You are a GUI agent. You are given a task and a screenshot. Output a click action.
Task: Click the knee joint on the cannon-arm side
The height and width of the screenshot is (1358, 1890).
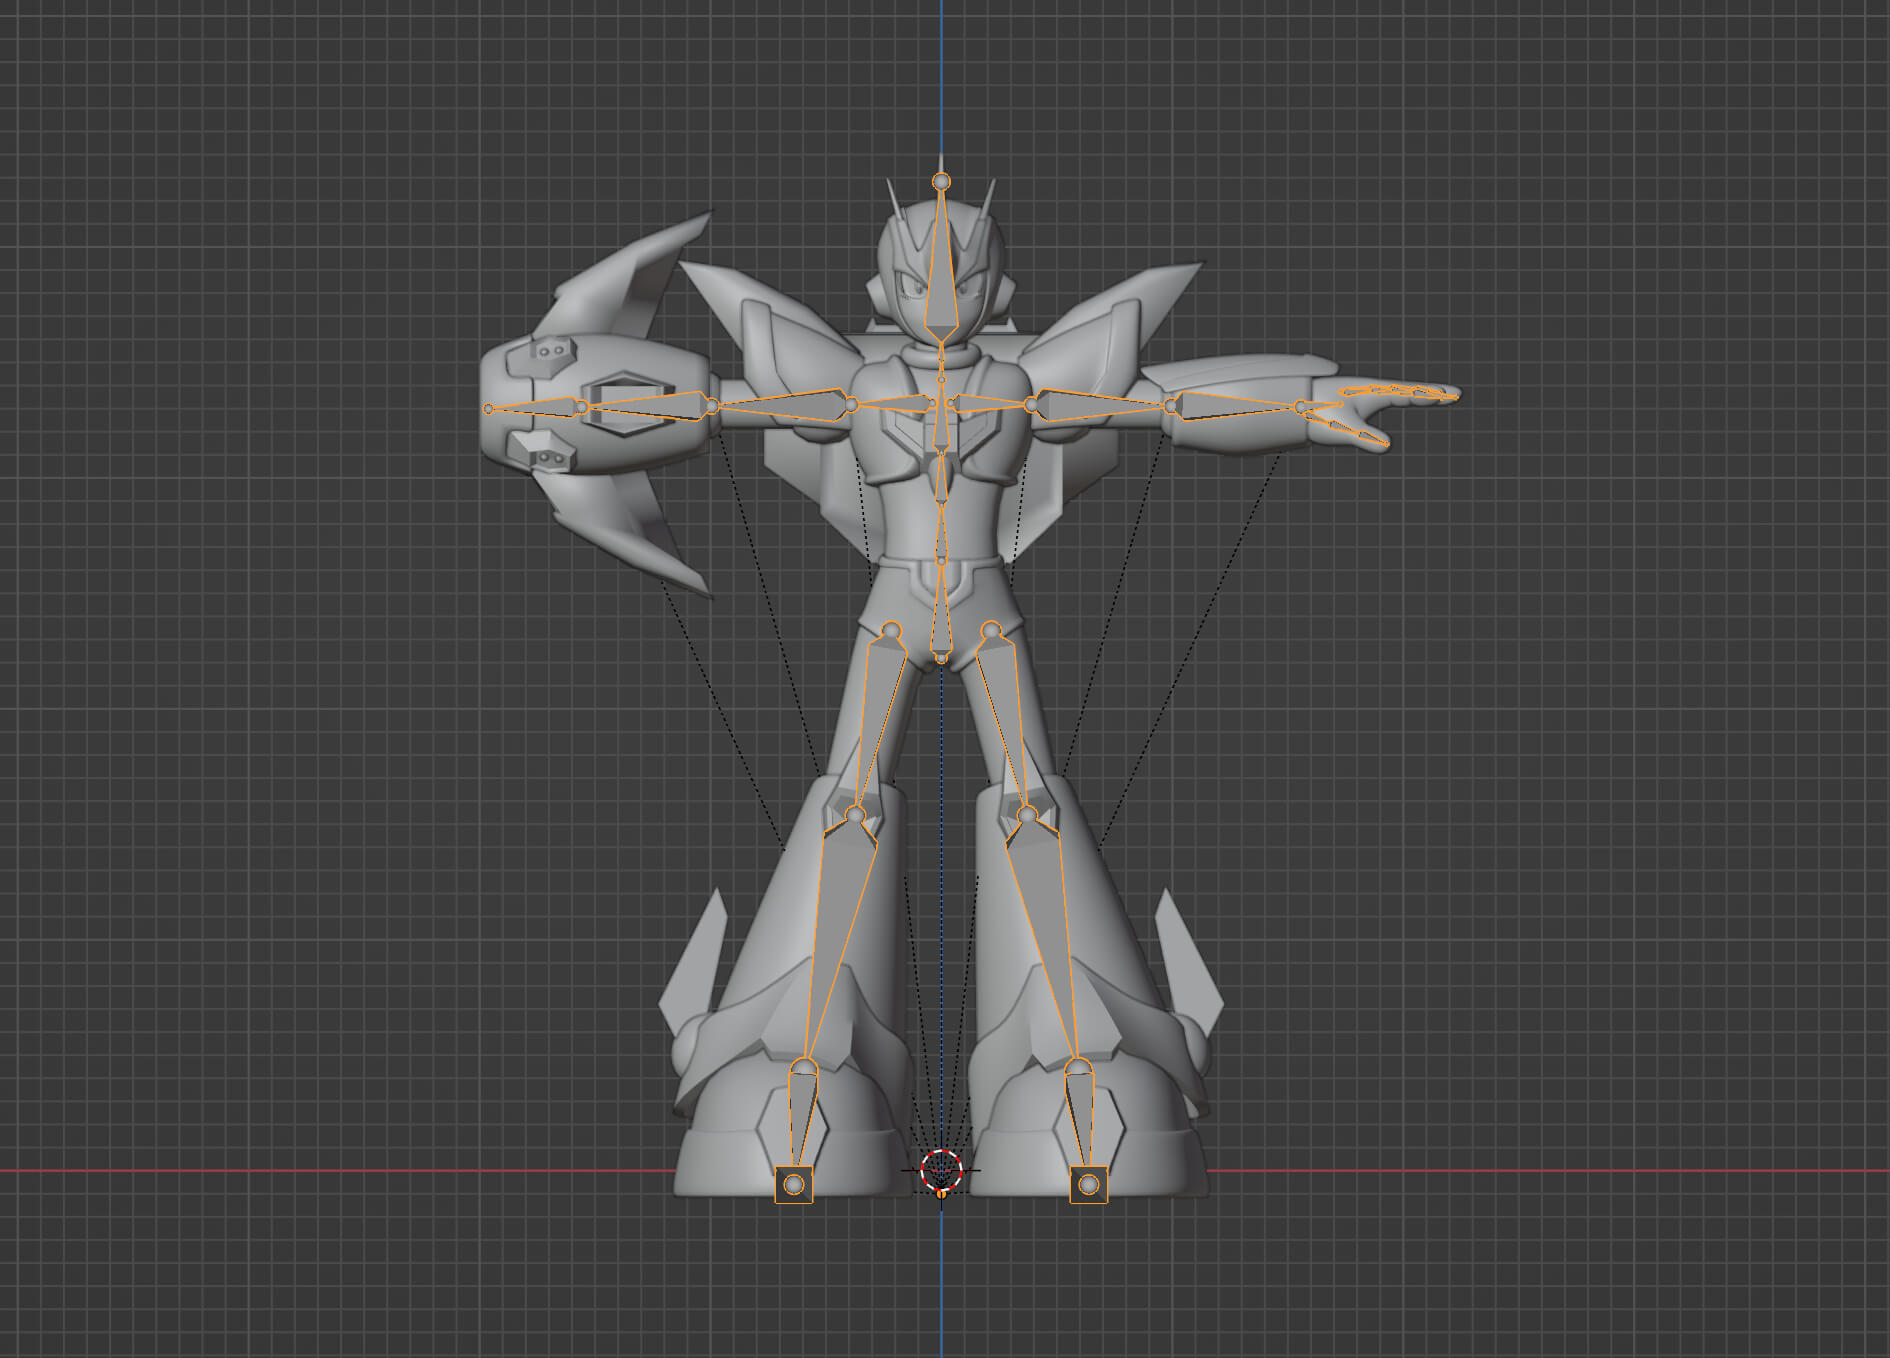tap(855, 815)
